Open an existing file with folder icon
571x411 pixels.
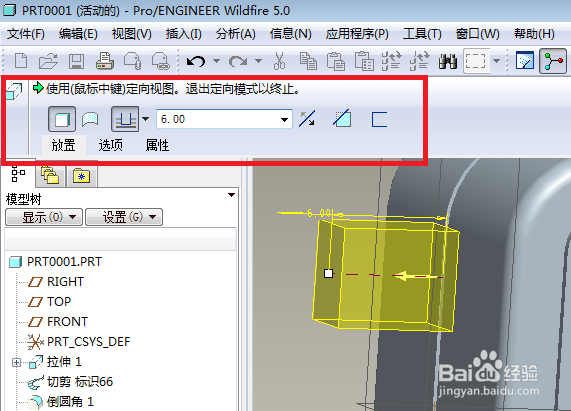pos(48,61)
